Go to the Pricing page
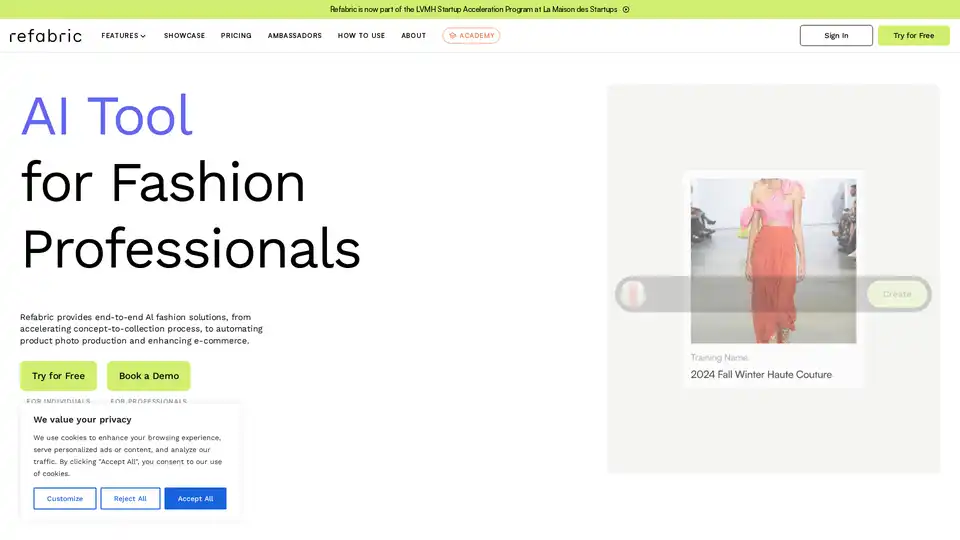 click(236, 36)
